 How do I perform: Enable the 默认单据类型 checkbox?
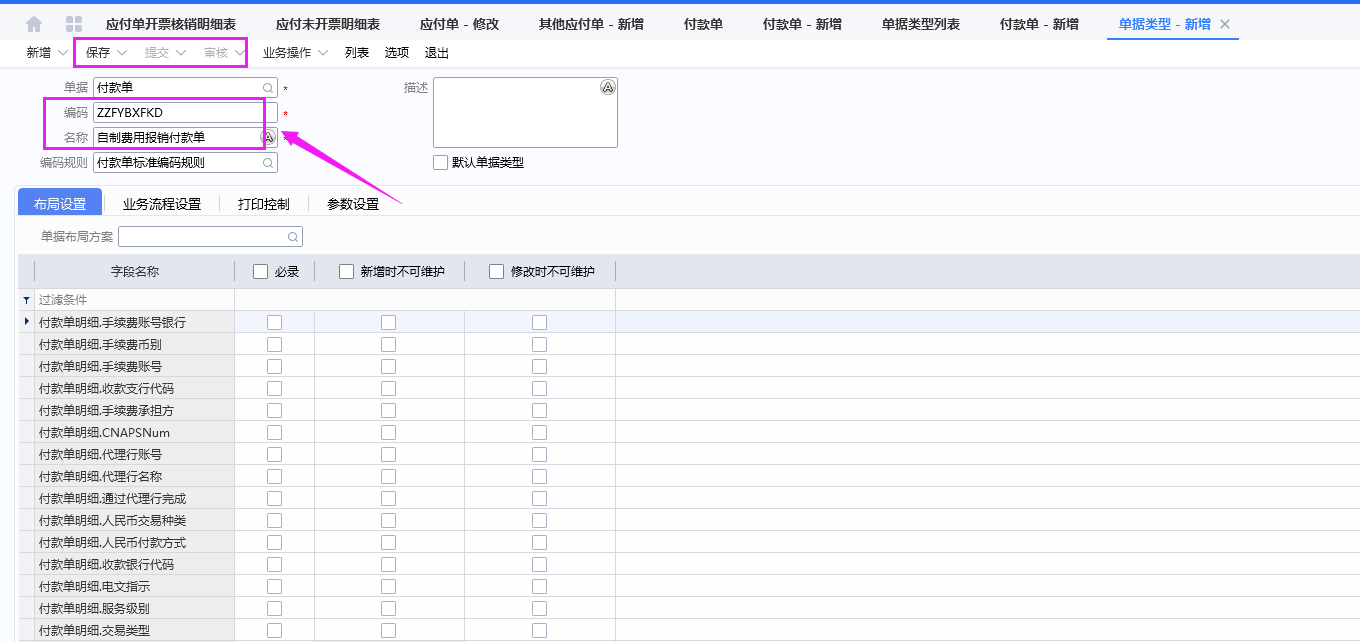pos(440,162)
